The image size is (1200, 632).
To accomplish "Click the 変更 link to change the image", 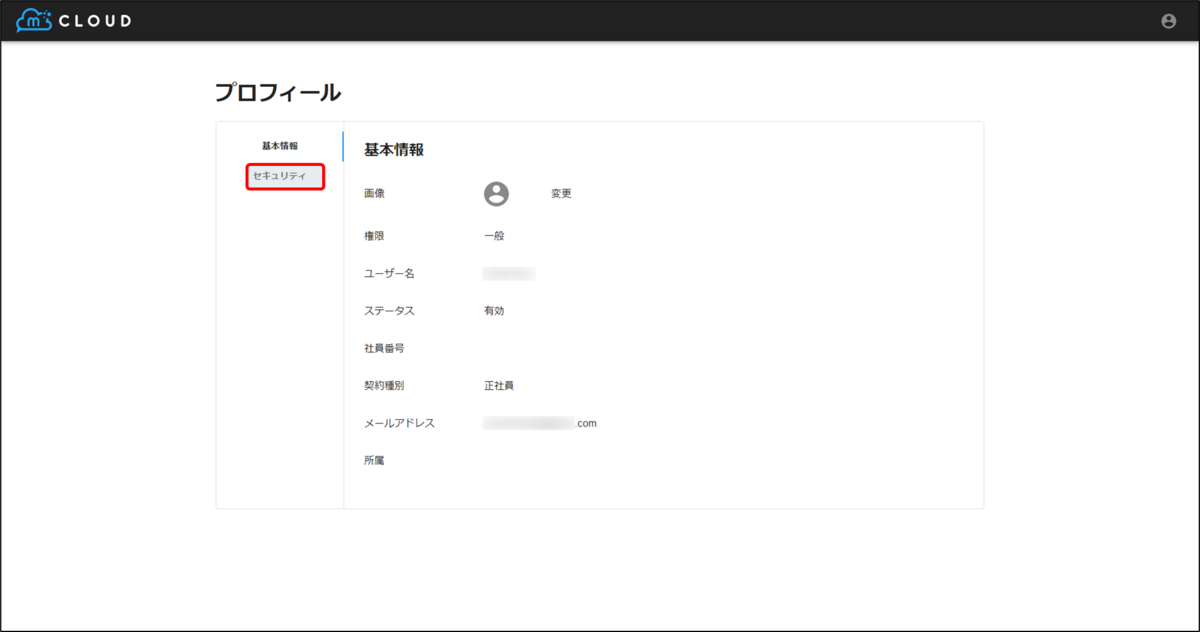I will point(560,193).
